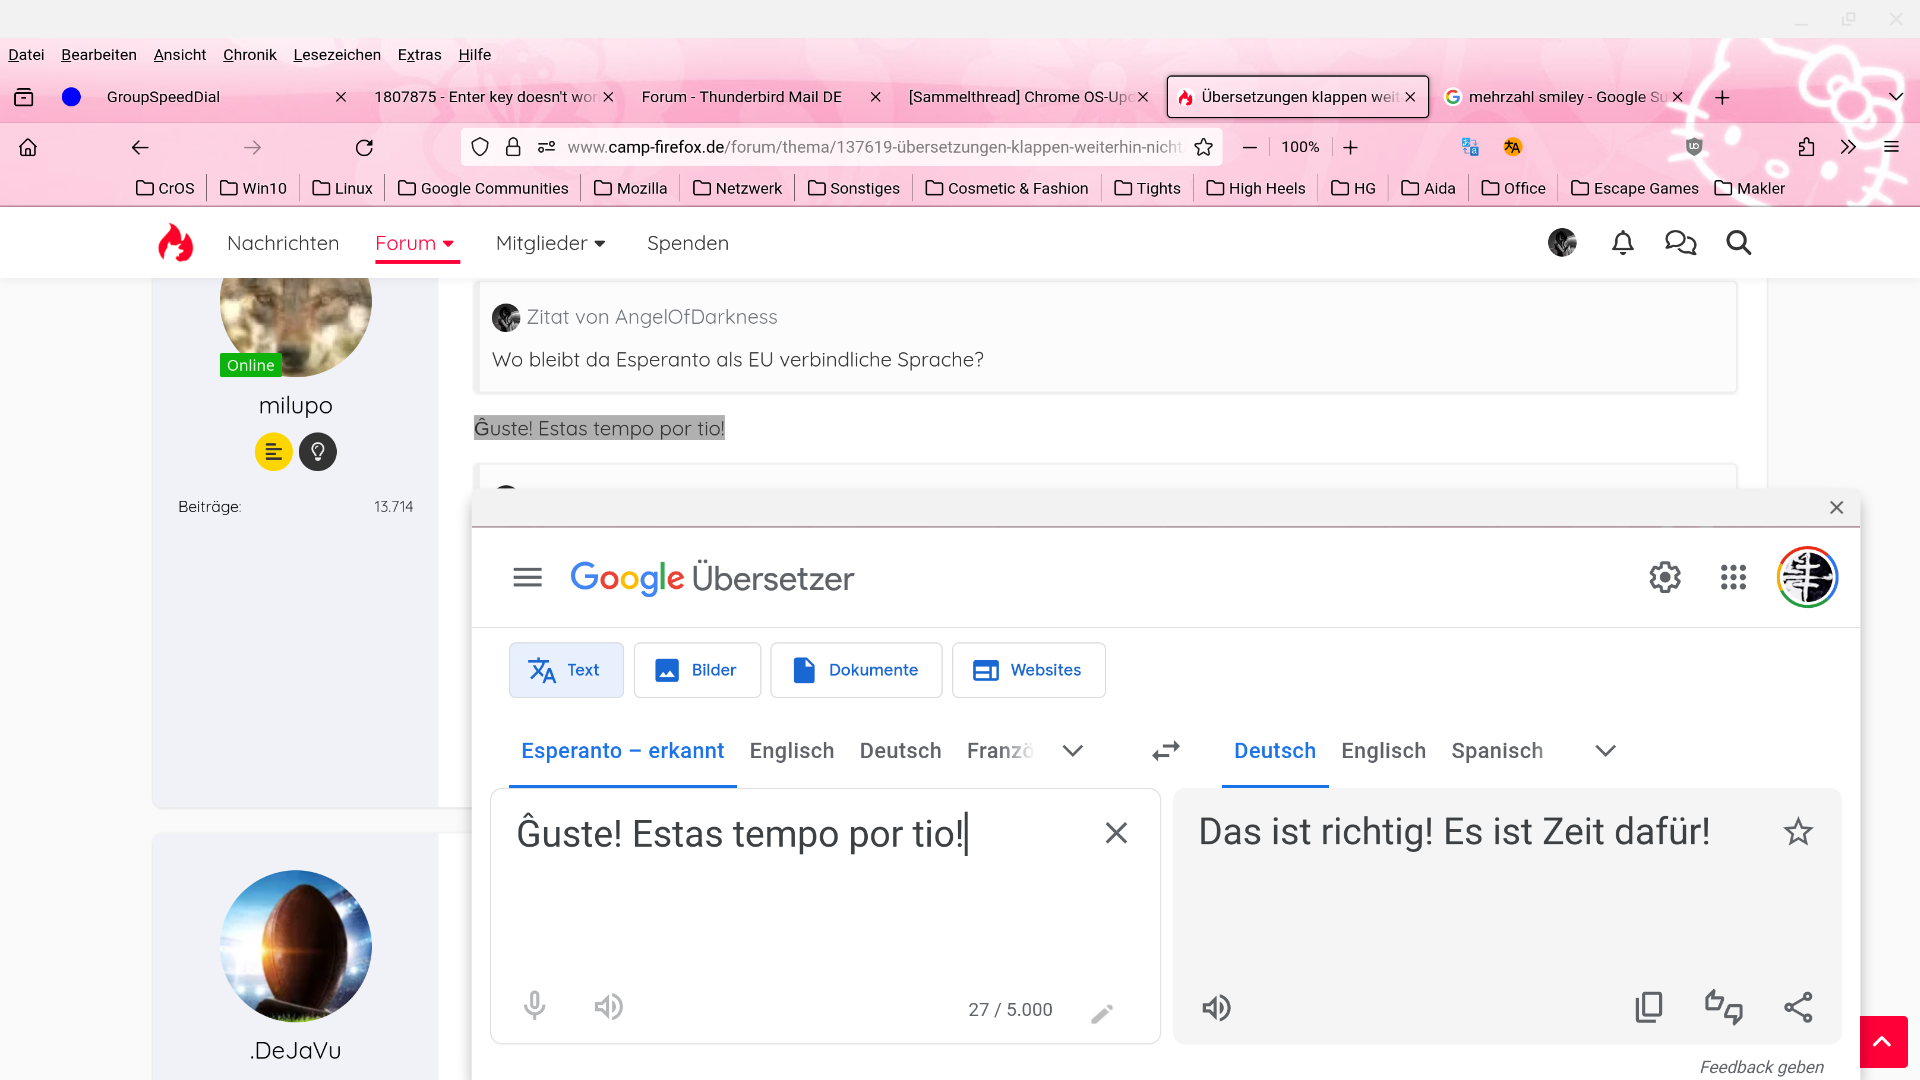Toggle the translation extension toolbar icon

pyautogui.click(x=1470, y=147)
